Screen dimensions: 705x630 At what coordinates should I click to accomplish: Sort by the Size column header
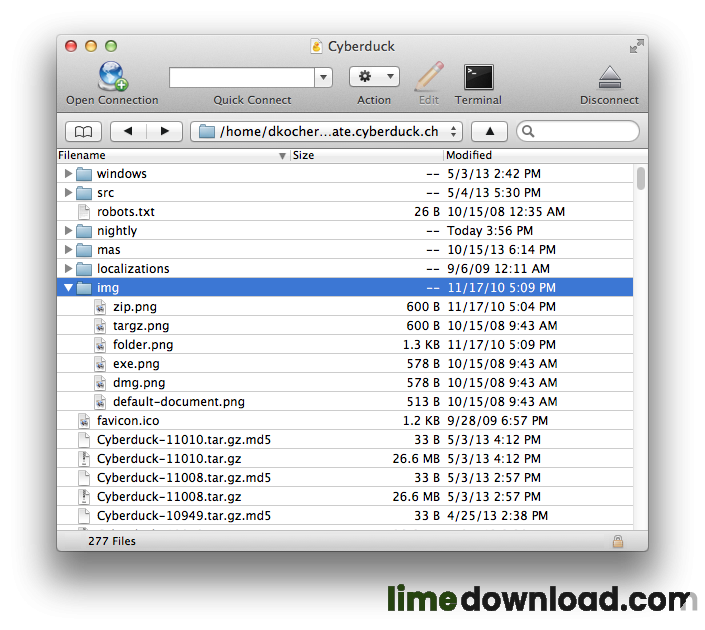[x=365, y=156]
